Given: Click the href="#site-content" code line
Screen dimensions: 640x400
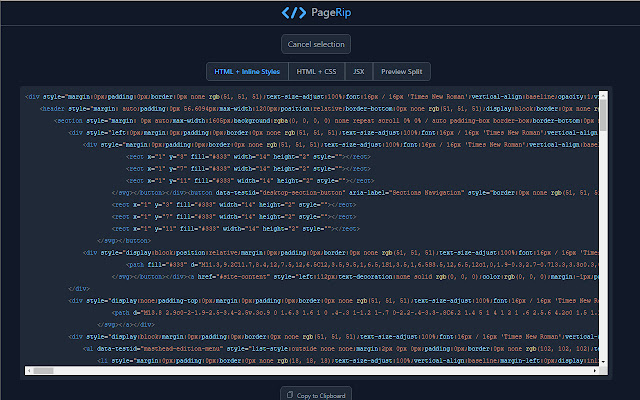Looking at the screenshot, I should [x=355, y=277].
